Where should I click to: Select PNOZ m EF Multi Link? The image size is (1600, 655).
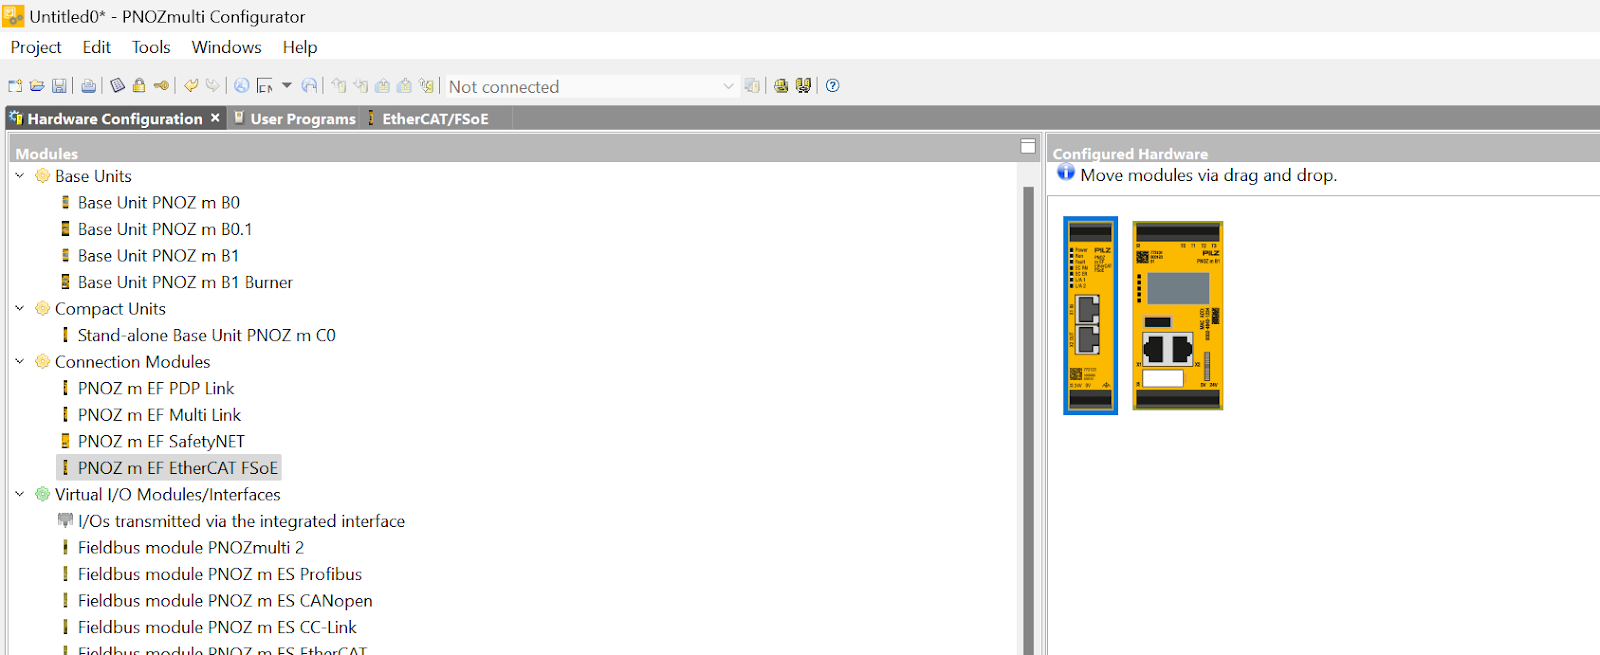(x=159, y=415)
